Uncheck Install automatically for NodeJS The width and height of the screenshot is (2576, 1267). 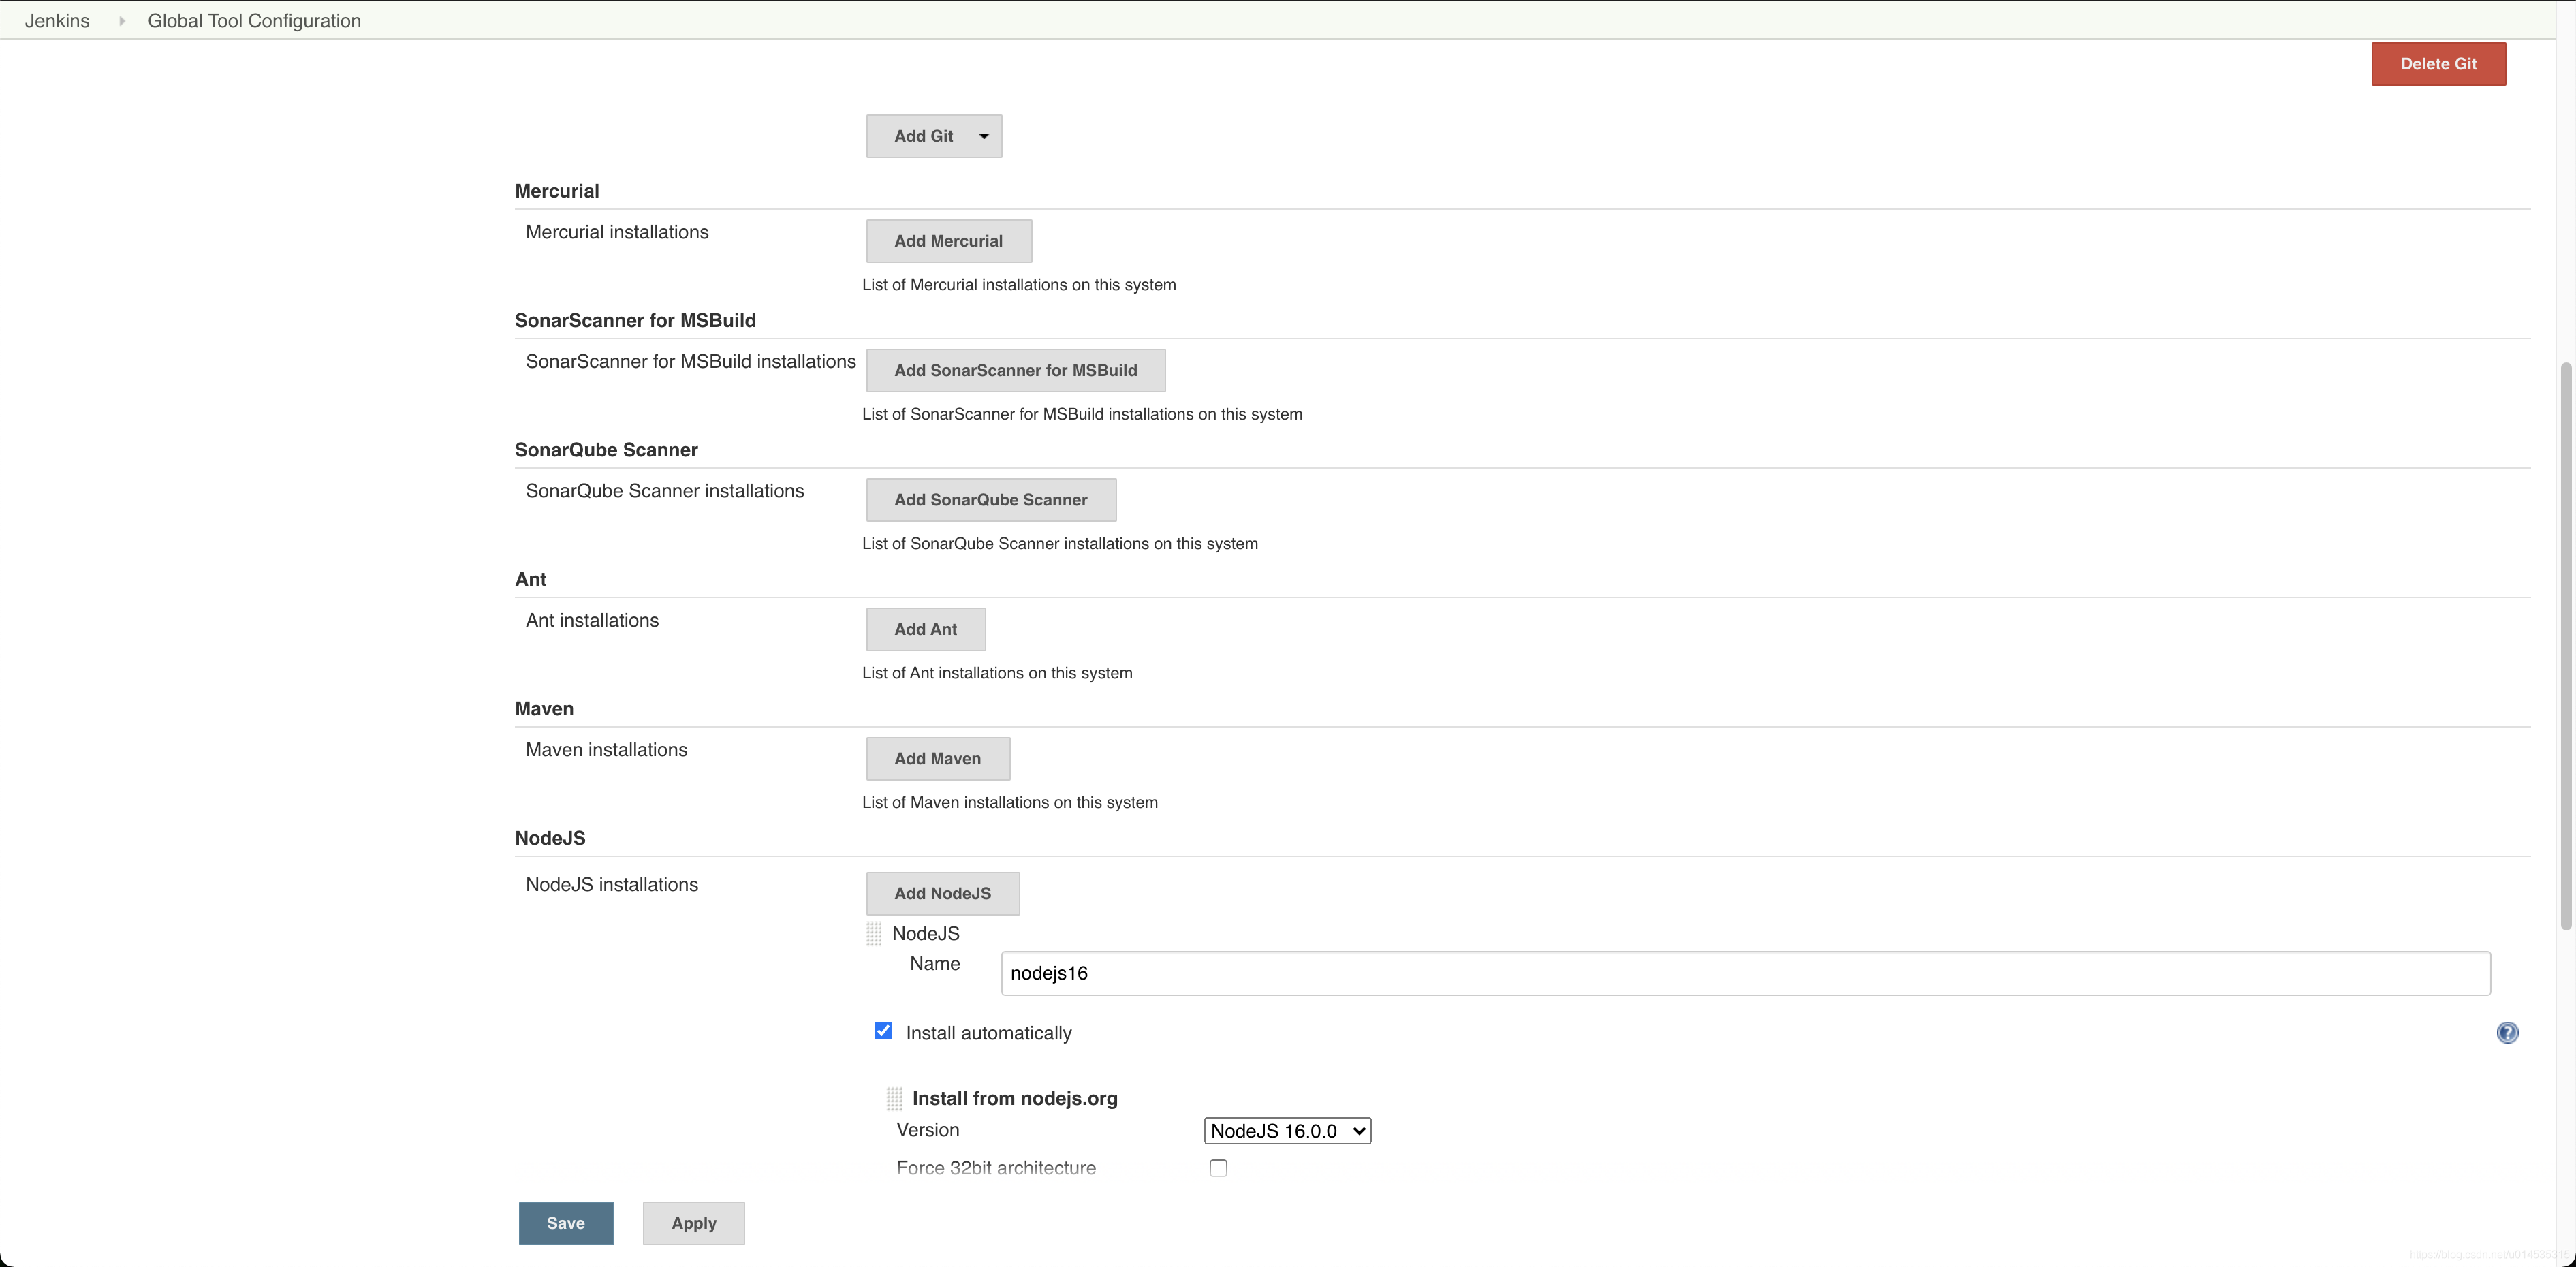pyautogui.click(x=883, y=1030)
